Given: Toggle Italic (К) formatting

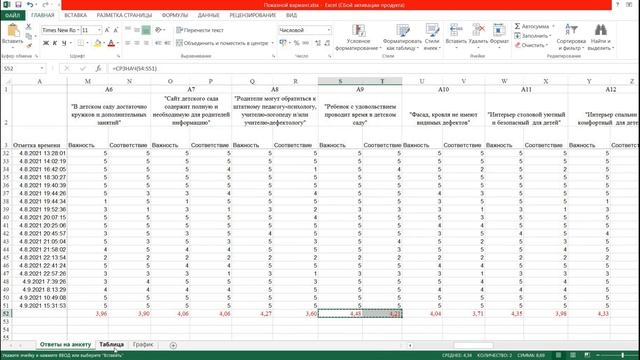Looking at the screenshot, I should [x=55, y=43].
